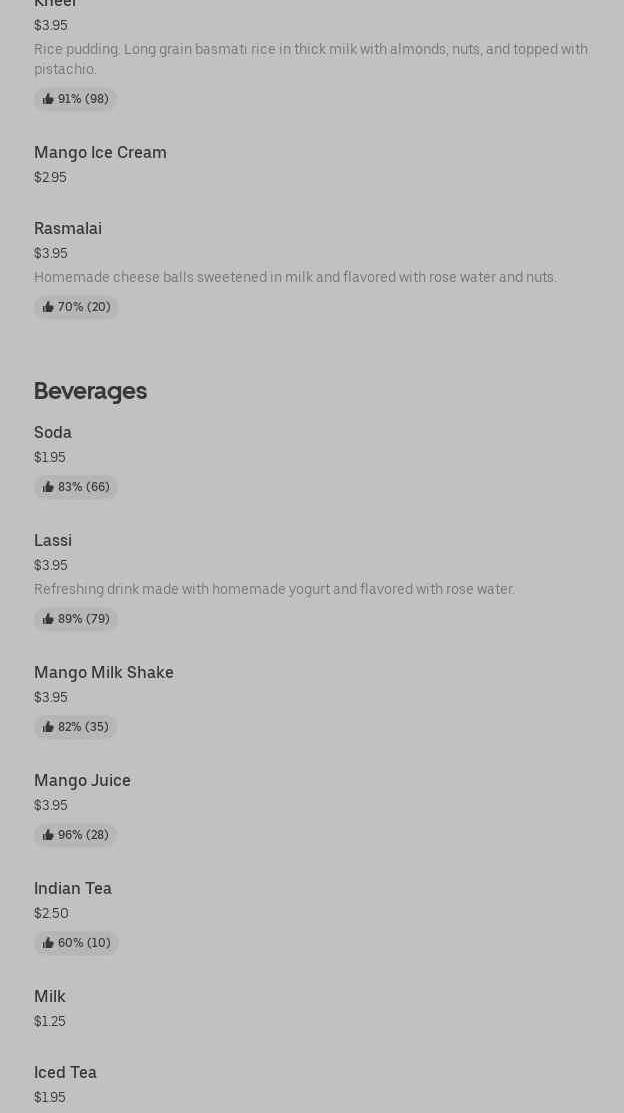Image resolution: width=624 pixels, height=1113 pixels.
Task: Click the thumbs-up icon under Indian Tea
Action: (x=48, y=943)
